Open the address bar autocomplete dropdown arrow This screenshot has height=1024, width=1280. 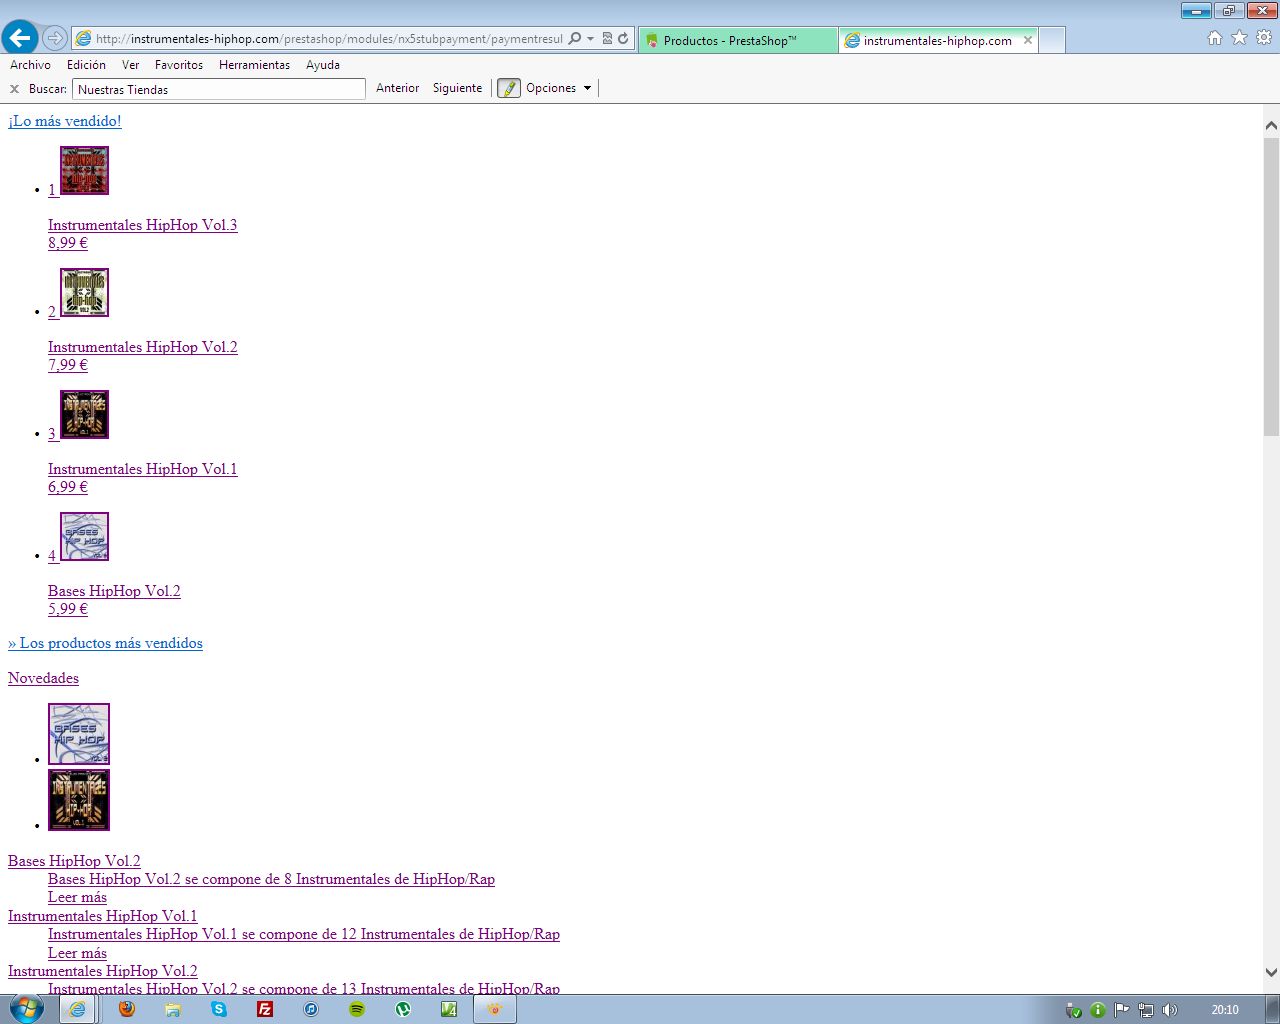[590, 39]
